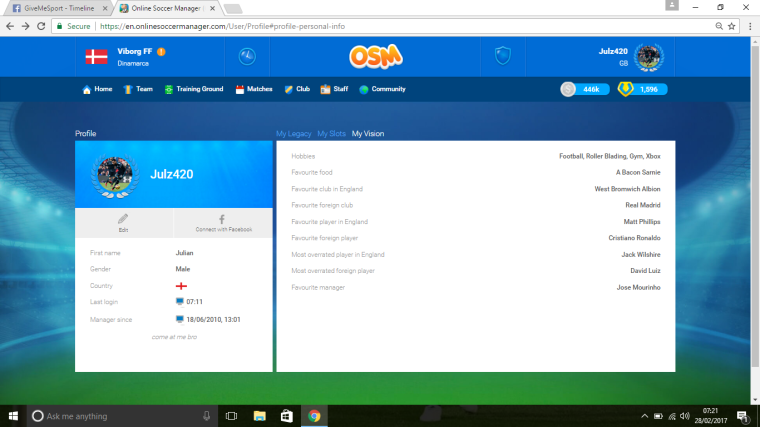Reload the page with the refresh icon

click(x=41, y=26)
